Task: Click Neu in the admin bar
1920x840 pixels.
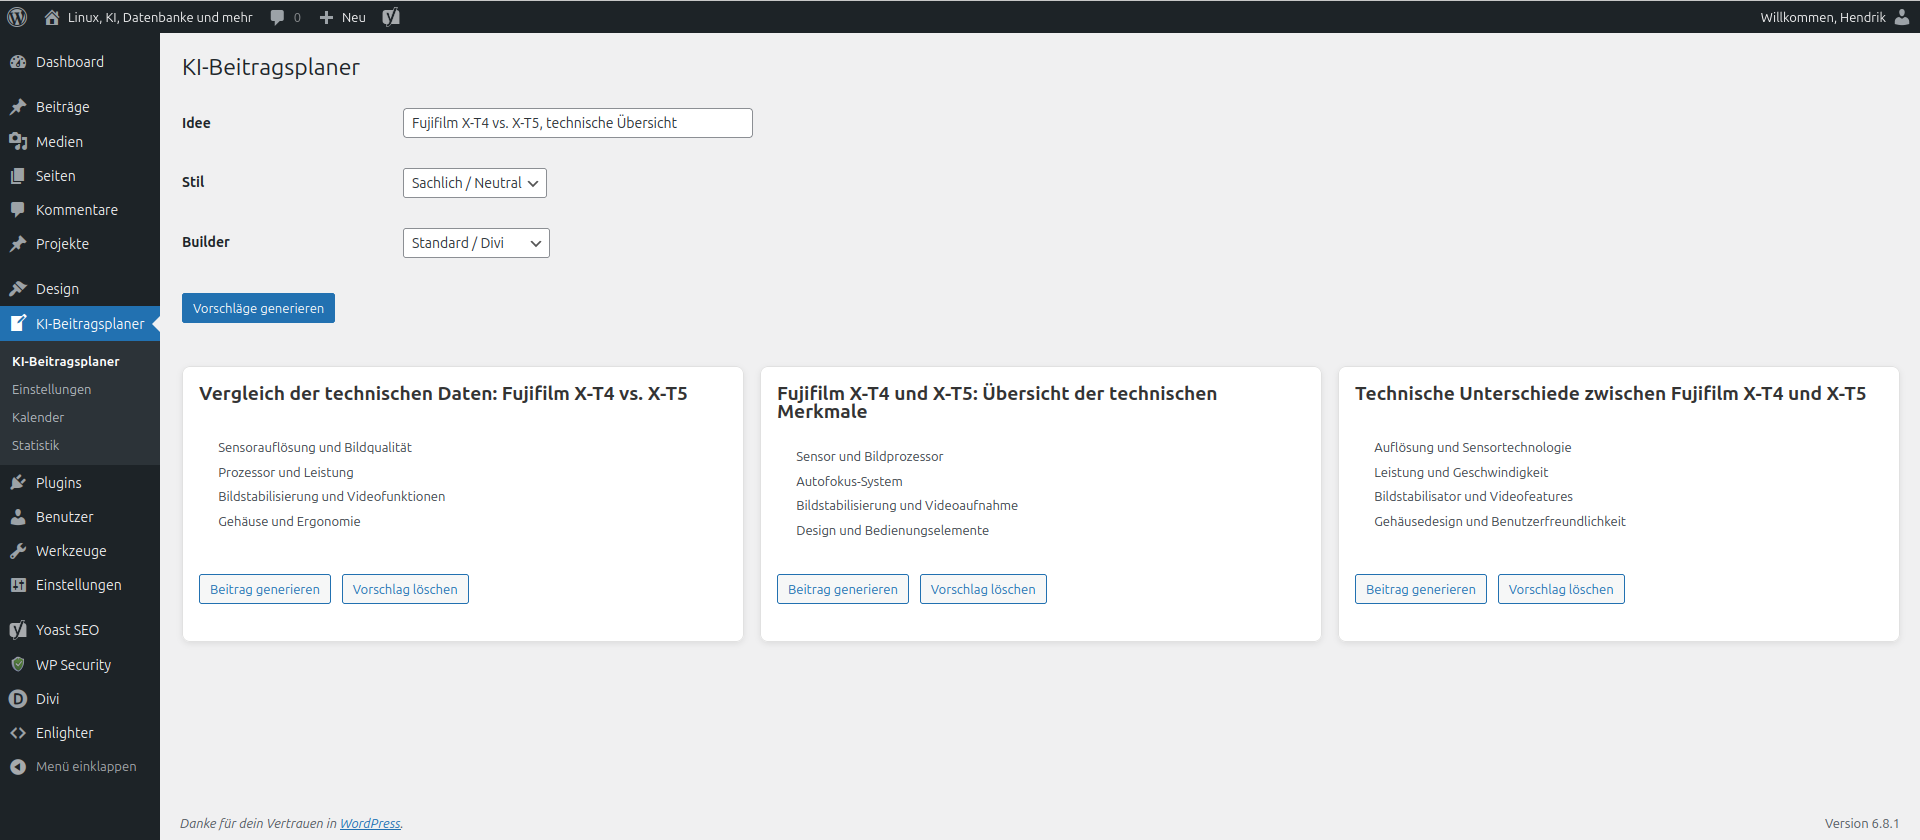Action: [354, 17]
